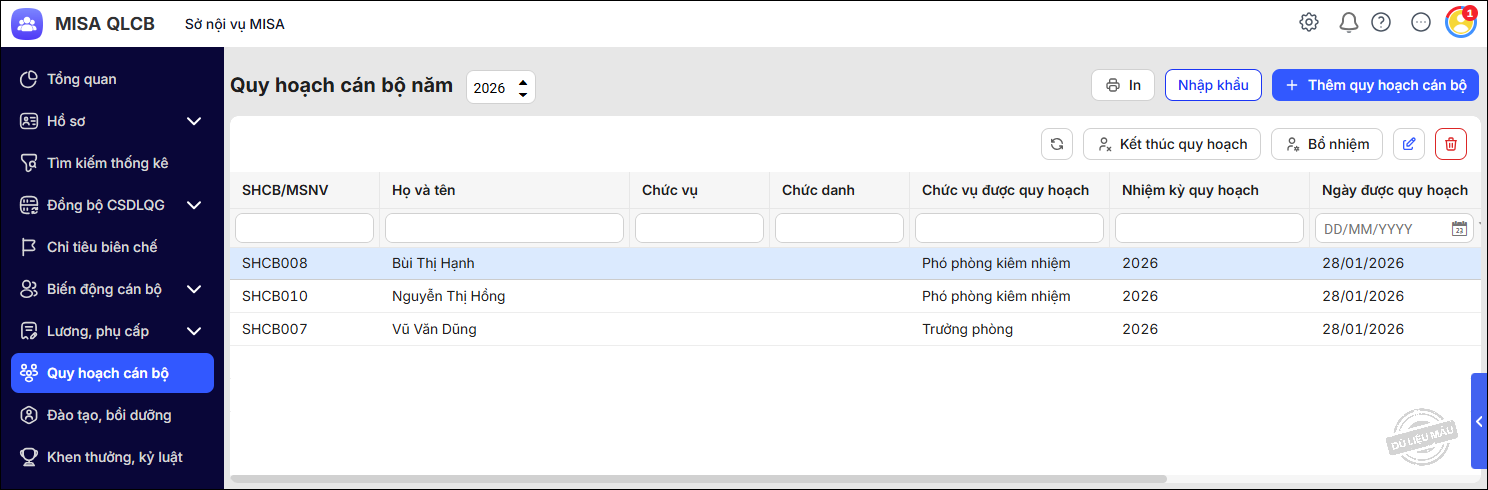
Task: Open the user avatar profile menu
Action: (1460, 22)
